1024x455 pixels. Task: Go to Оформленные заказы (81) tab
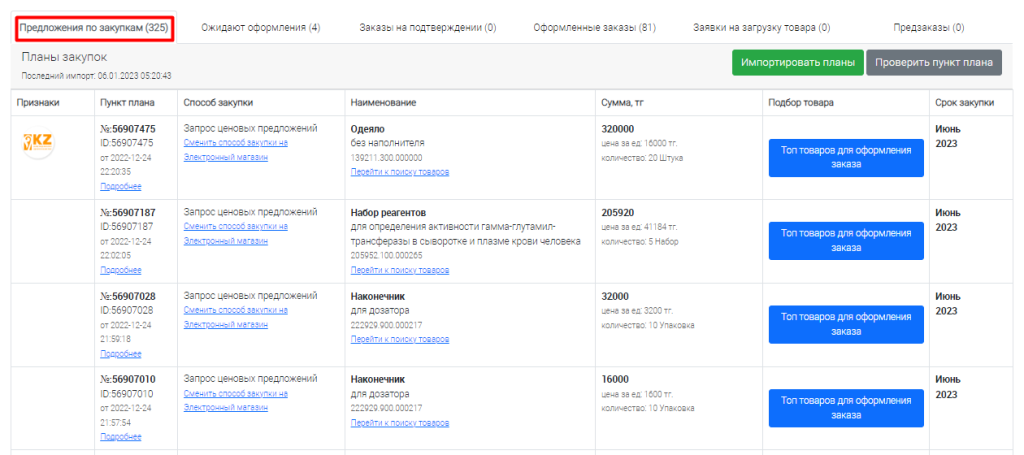pyautogui.click(x=594, y=27)
